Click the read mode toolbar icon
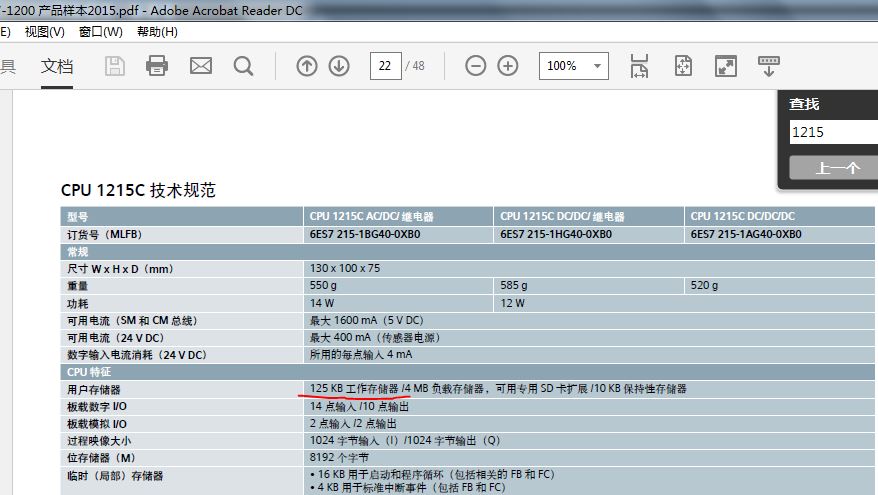Image resolution: width=878 pixels, height=495 pixels. [769, 66]
